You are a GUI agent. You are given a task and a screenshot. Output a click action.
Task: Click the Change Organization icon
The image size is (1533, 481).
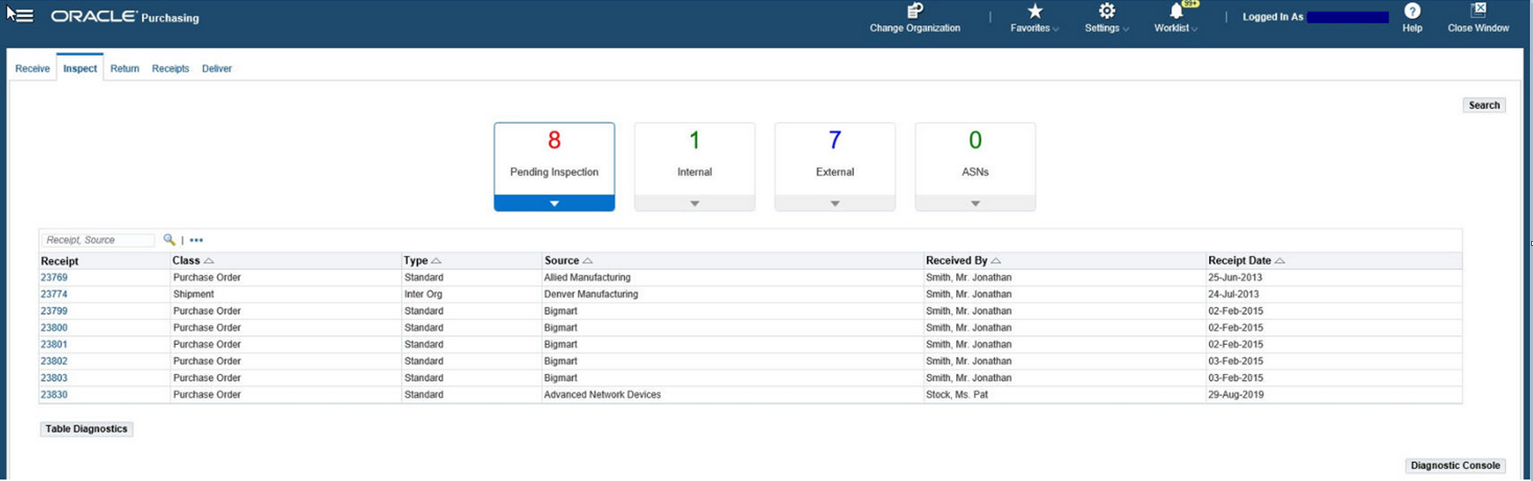(x=915, y=11)
